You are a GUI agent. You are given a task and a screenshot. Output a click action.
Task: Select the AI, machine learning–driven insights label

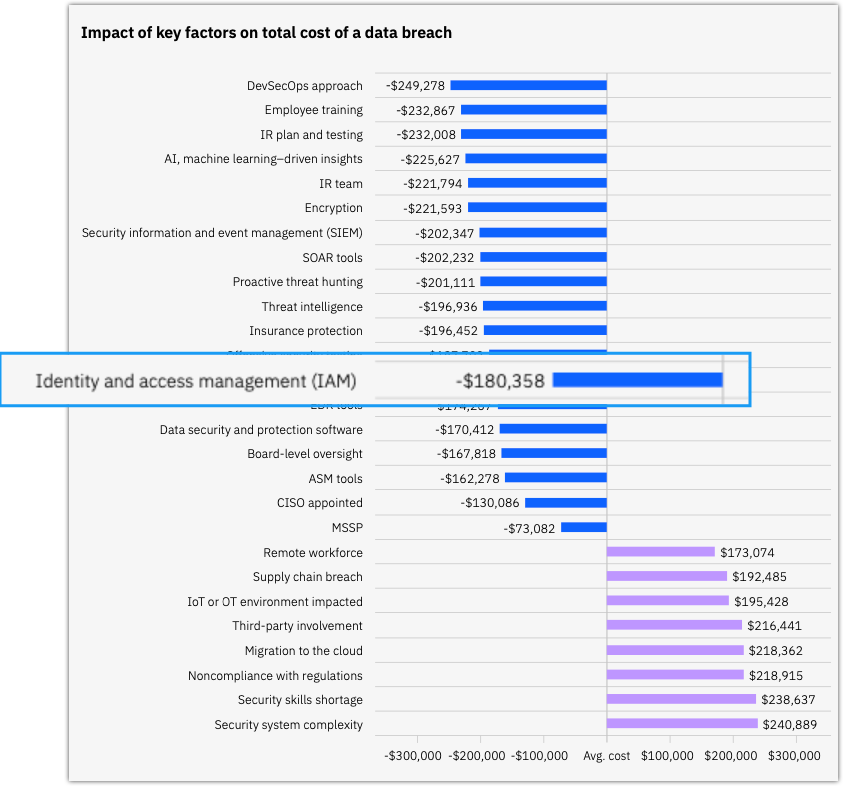pyautogui.click(x=263, y=159)
